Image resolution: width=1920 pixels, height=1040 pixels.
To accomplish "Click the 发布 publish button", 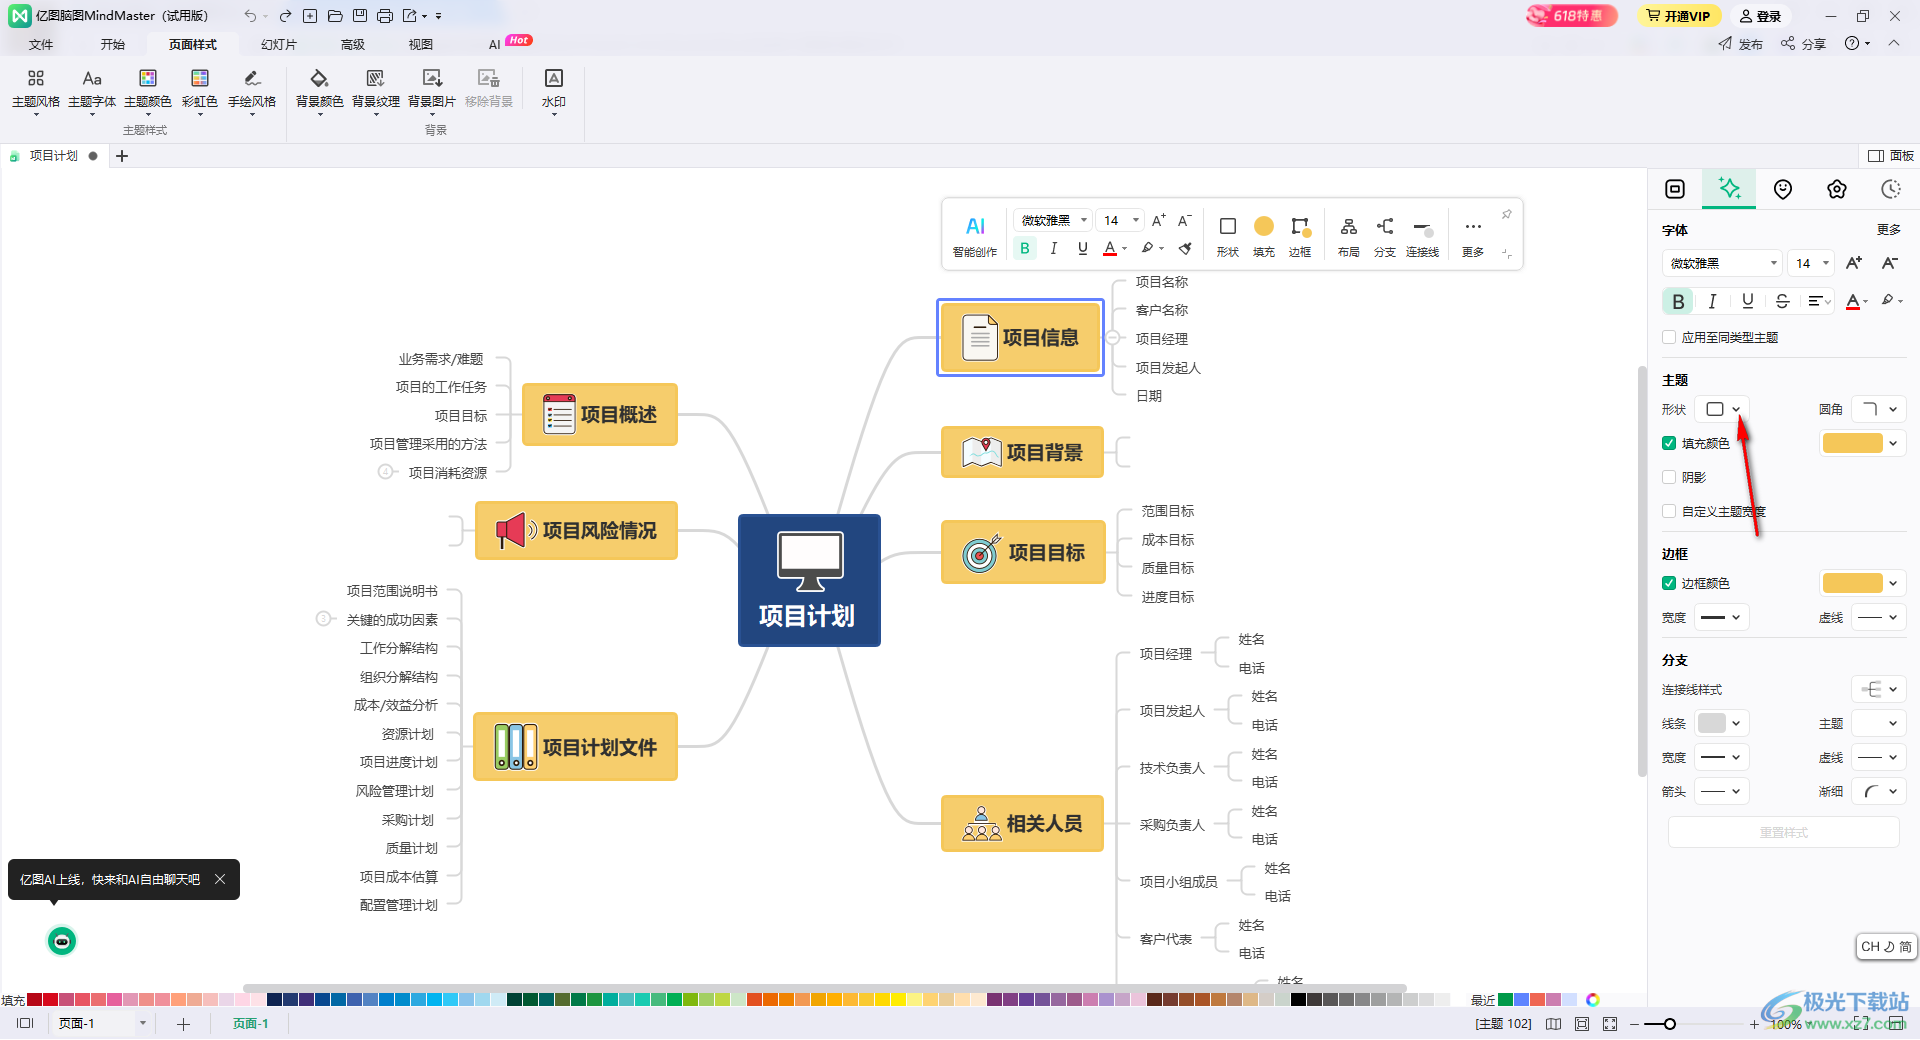I will [x=1741, y=44].
